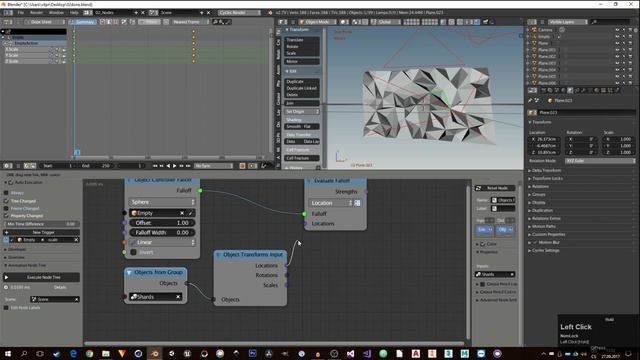Open the Location dropdown in Evaluate Falloff
Image resolution: width=640 pixels, height=360 pixels.
(x=330, y=203)
